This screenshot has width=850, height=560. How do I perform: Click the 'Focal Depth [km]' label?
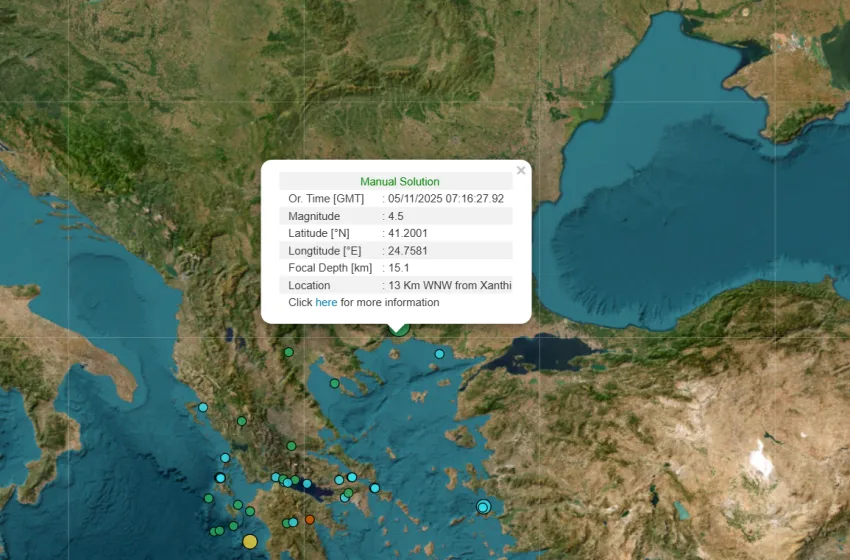[330, 268]
